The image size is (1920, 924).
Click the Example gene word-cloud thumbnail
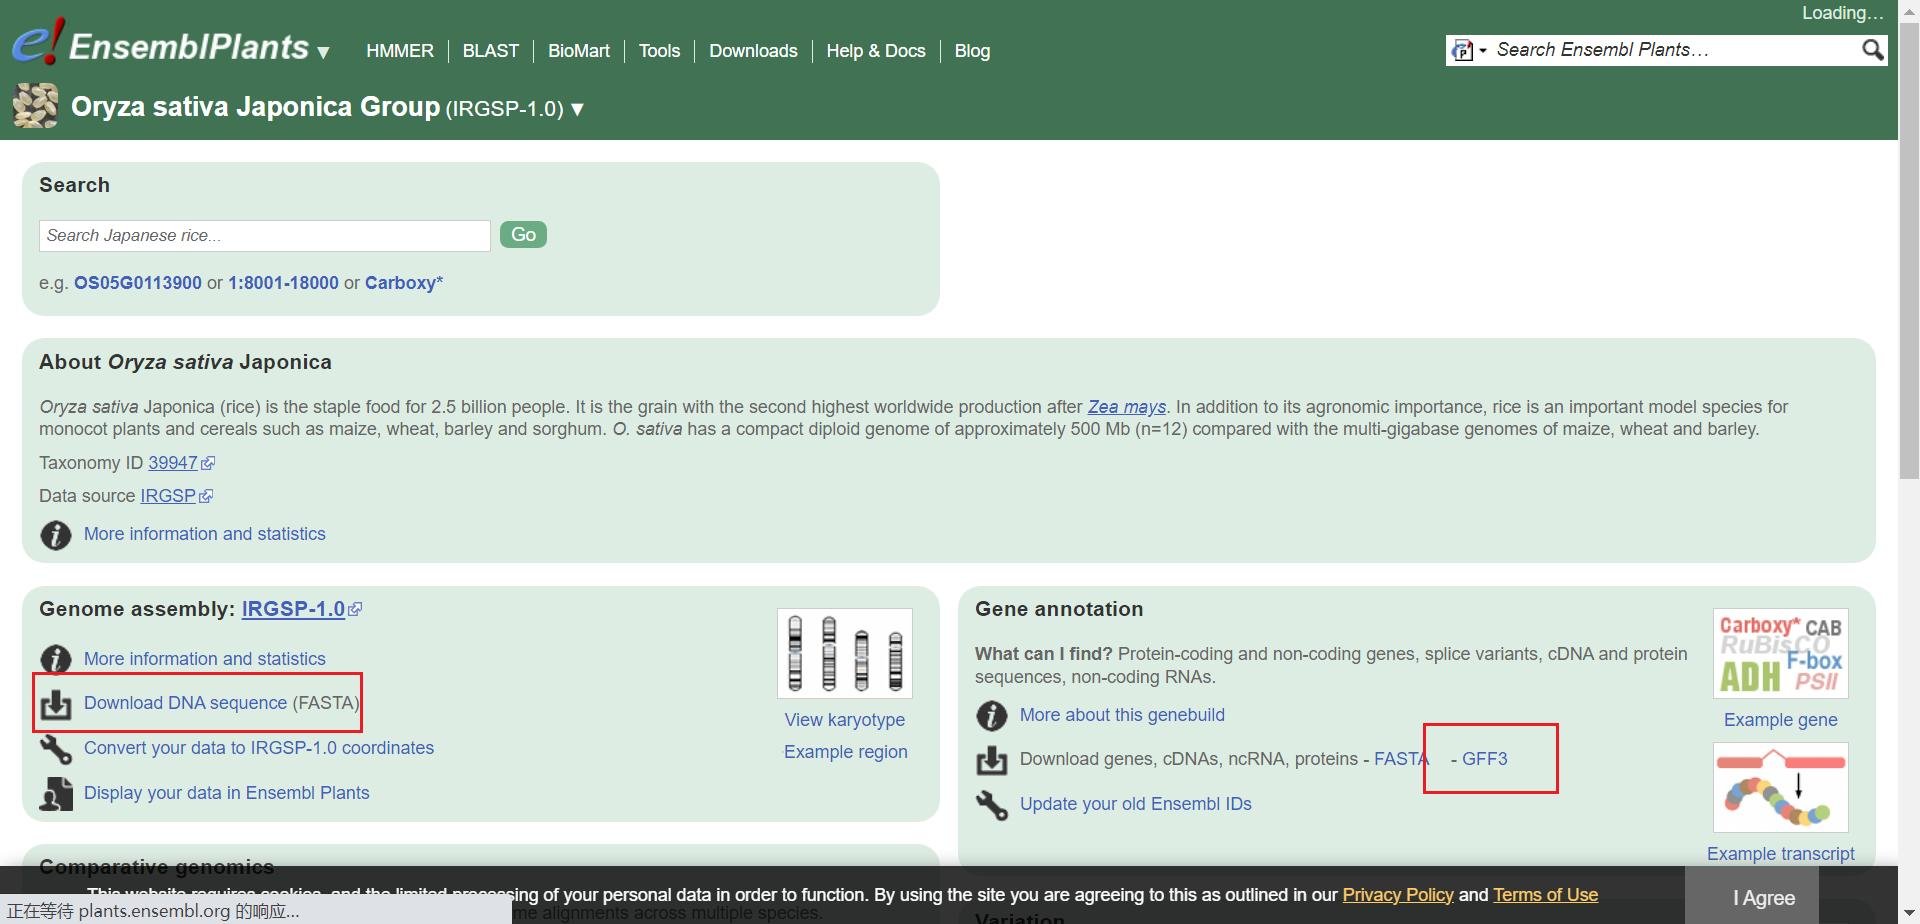[1781, 653]
